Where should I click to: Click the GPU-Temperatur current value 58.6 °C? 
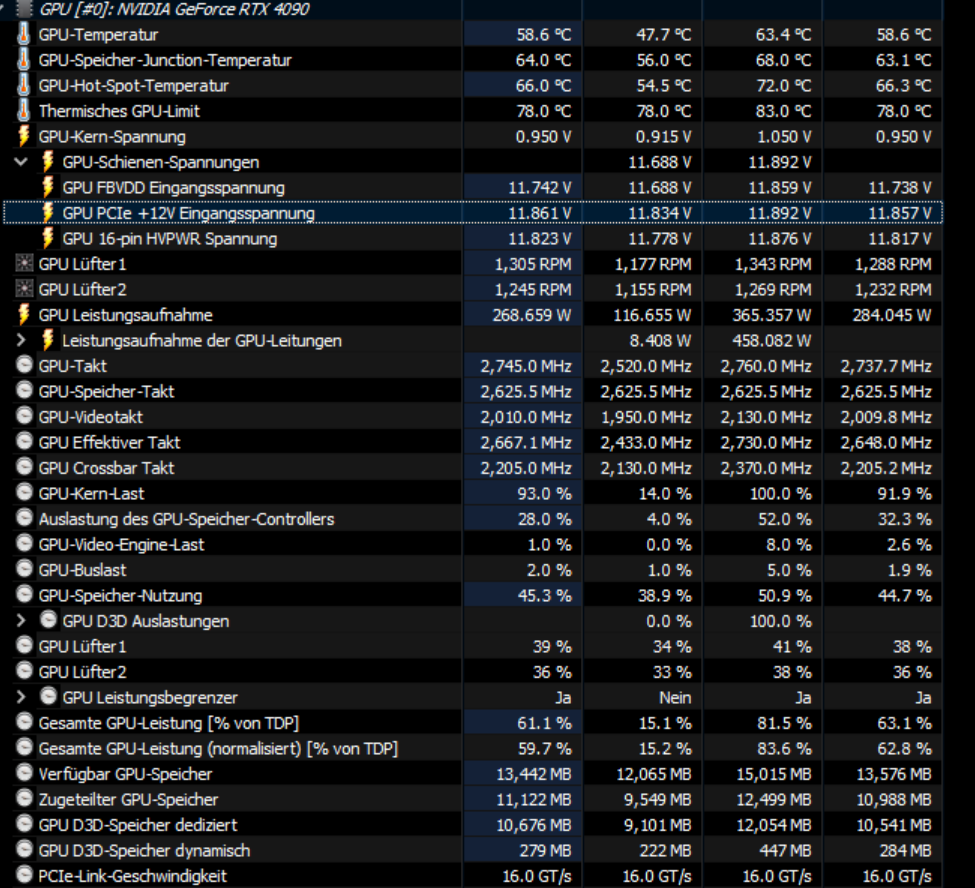[x=543, y=35]
